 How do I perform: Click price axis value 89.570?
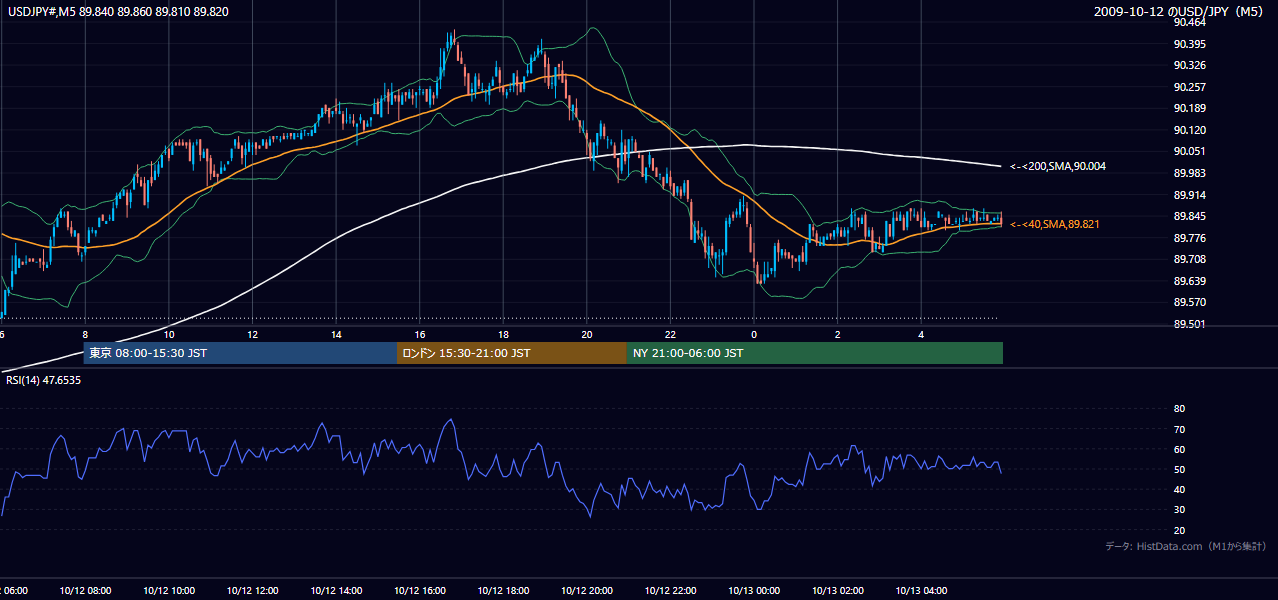click(x=1192, y=302)
